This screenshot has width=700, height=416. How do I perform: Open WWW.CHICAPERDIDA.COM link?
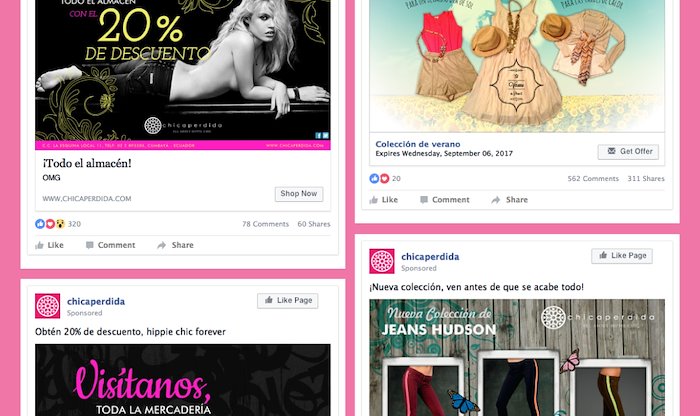87,199
